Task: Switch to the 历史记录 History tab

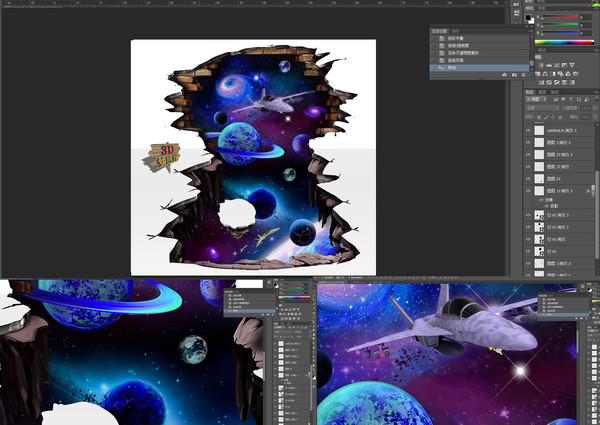Action: pyautogui.click(x=439, y=31)
